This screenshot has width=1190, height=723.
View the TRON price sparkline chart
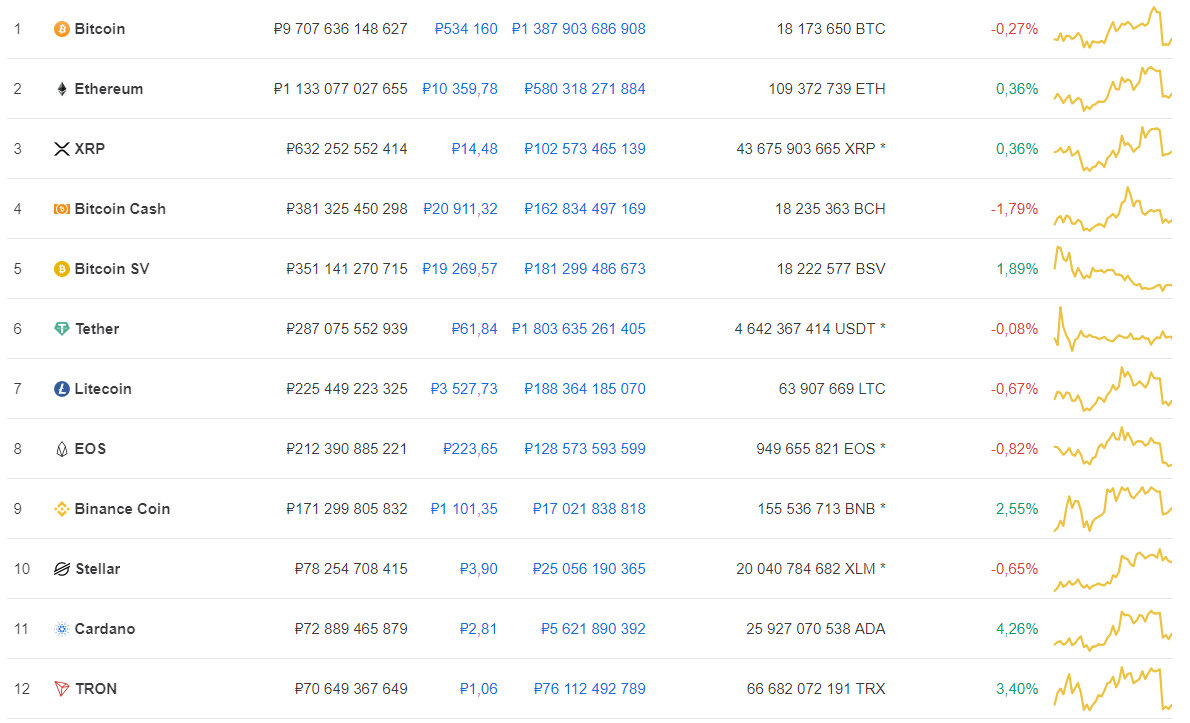(x=1113, y=689)
